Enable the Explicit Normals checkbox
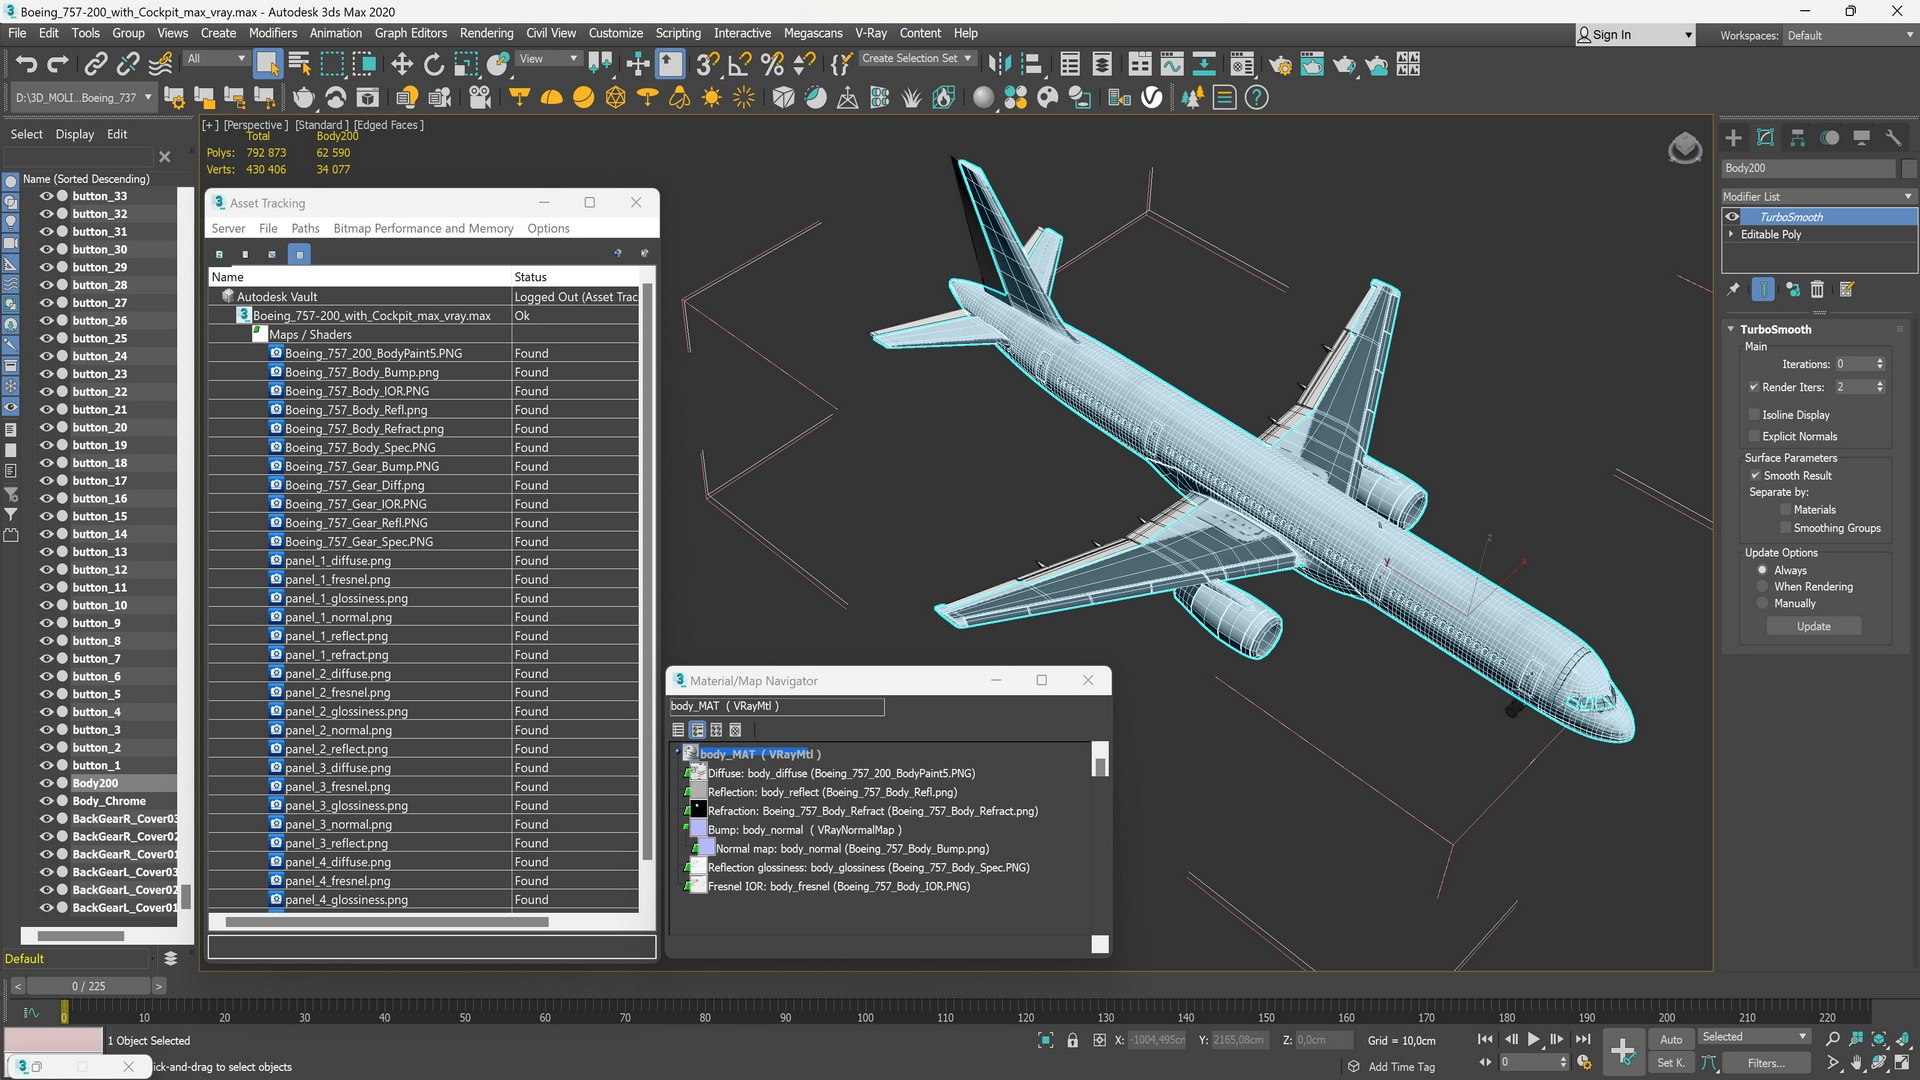 (1754, 436)
